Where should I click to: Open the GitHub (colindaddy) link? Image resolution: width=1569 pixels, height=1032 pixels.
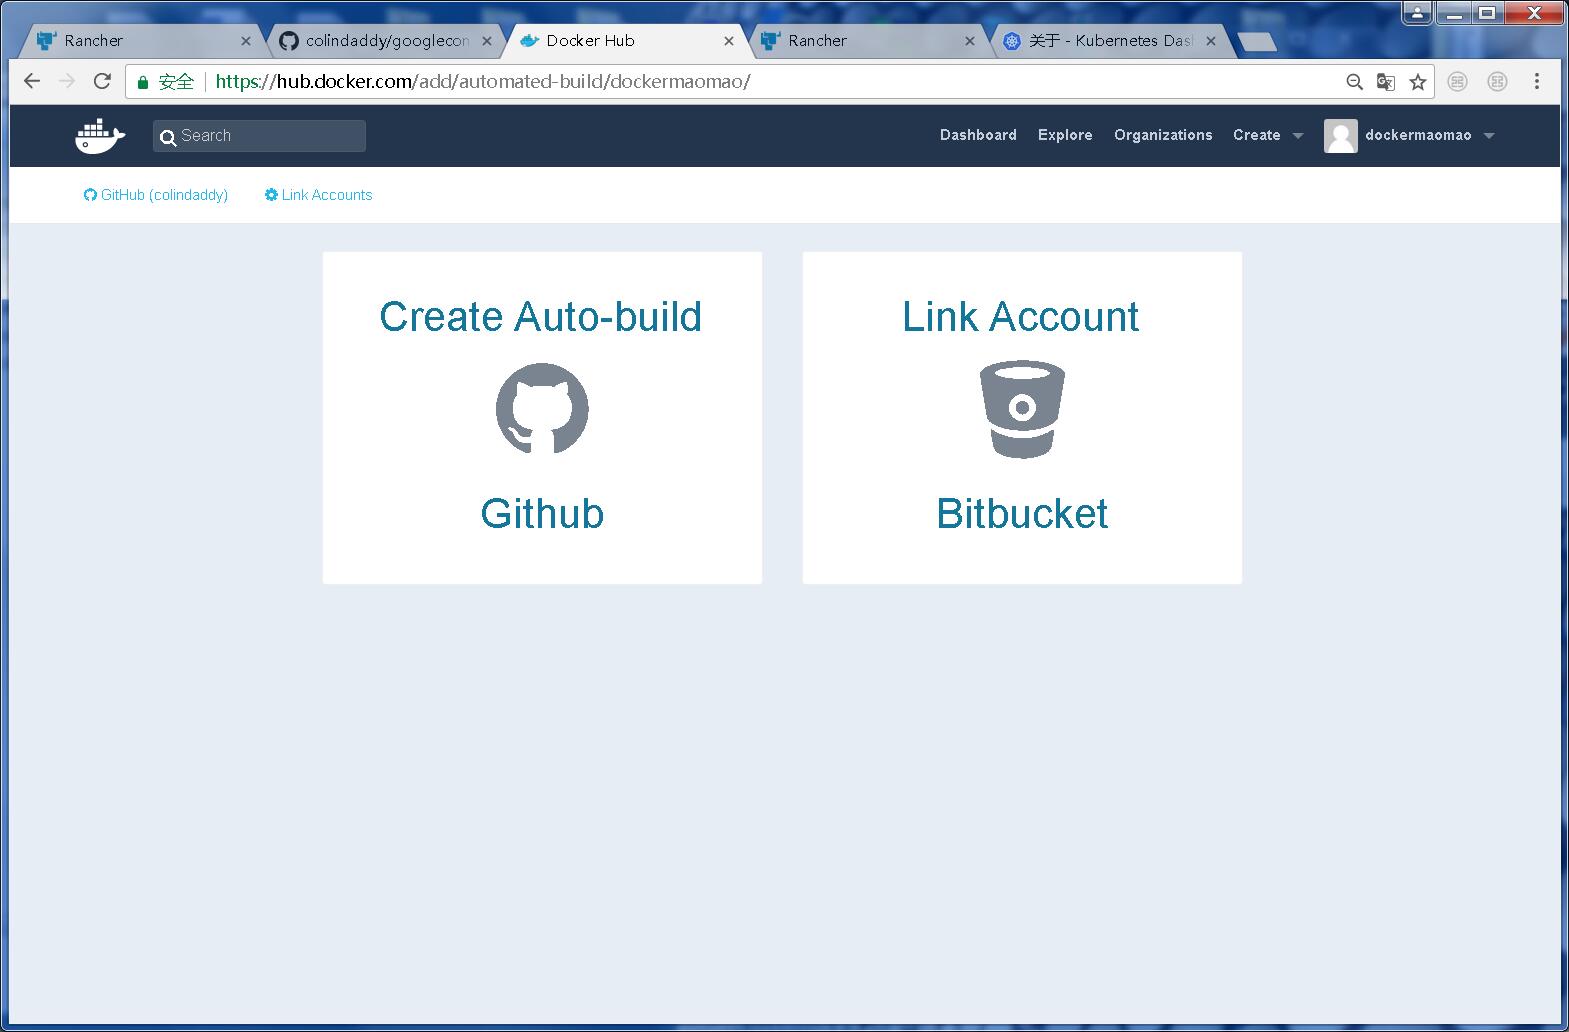coord(156,195)
